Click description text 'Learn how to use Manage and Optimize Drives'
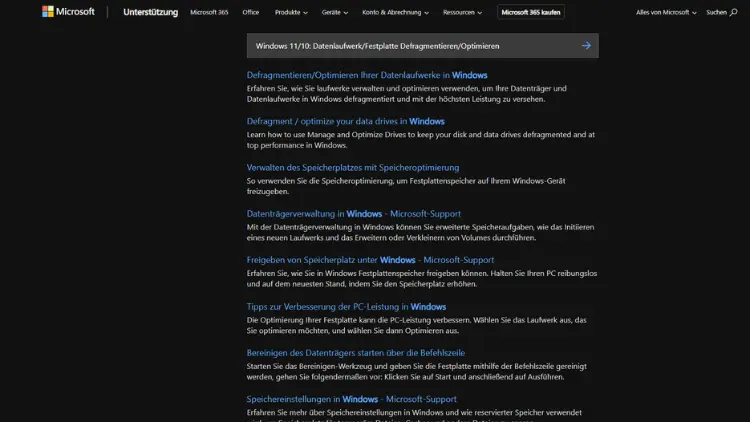750x422 pixels. [421, 140]
